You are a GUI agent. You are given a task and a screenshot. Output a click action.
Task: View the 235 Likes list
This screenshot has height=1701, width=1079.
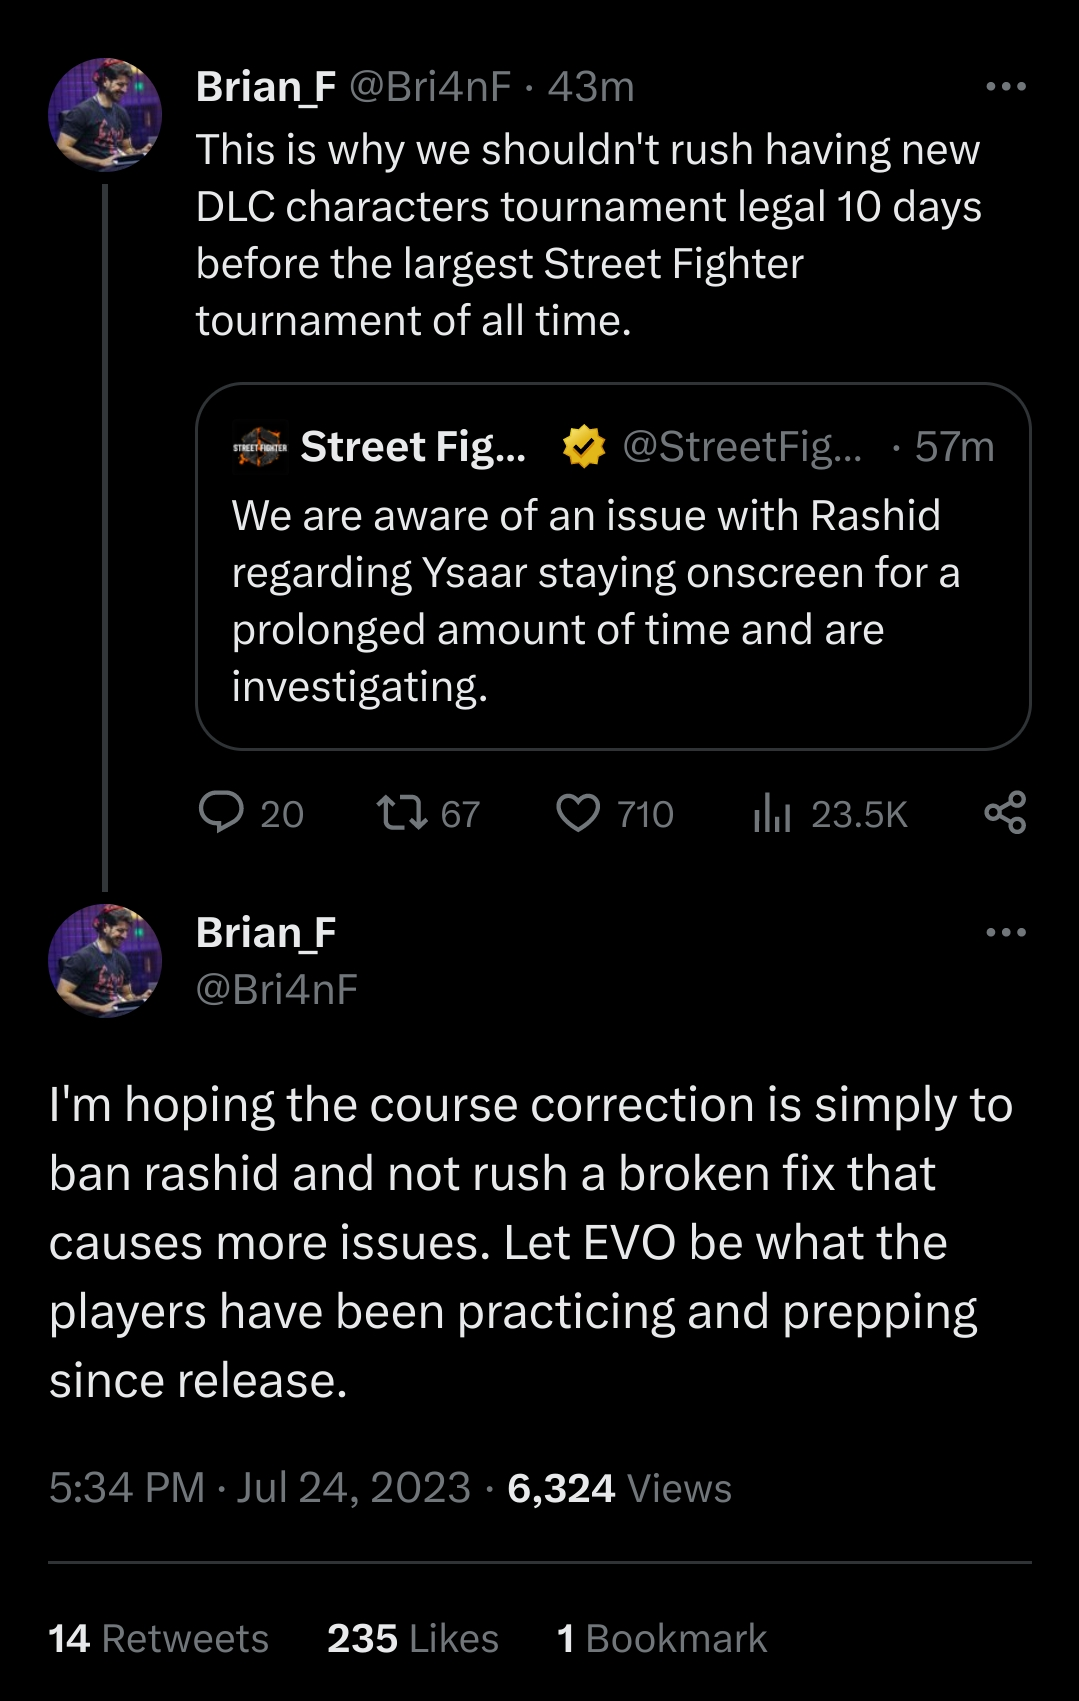[412, 1639]
